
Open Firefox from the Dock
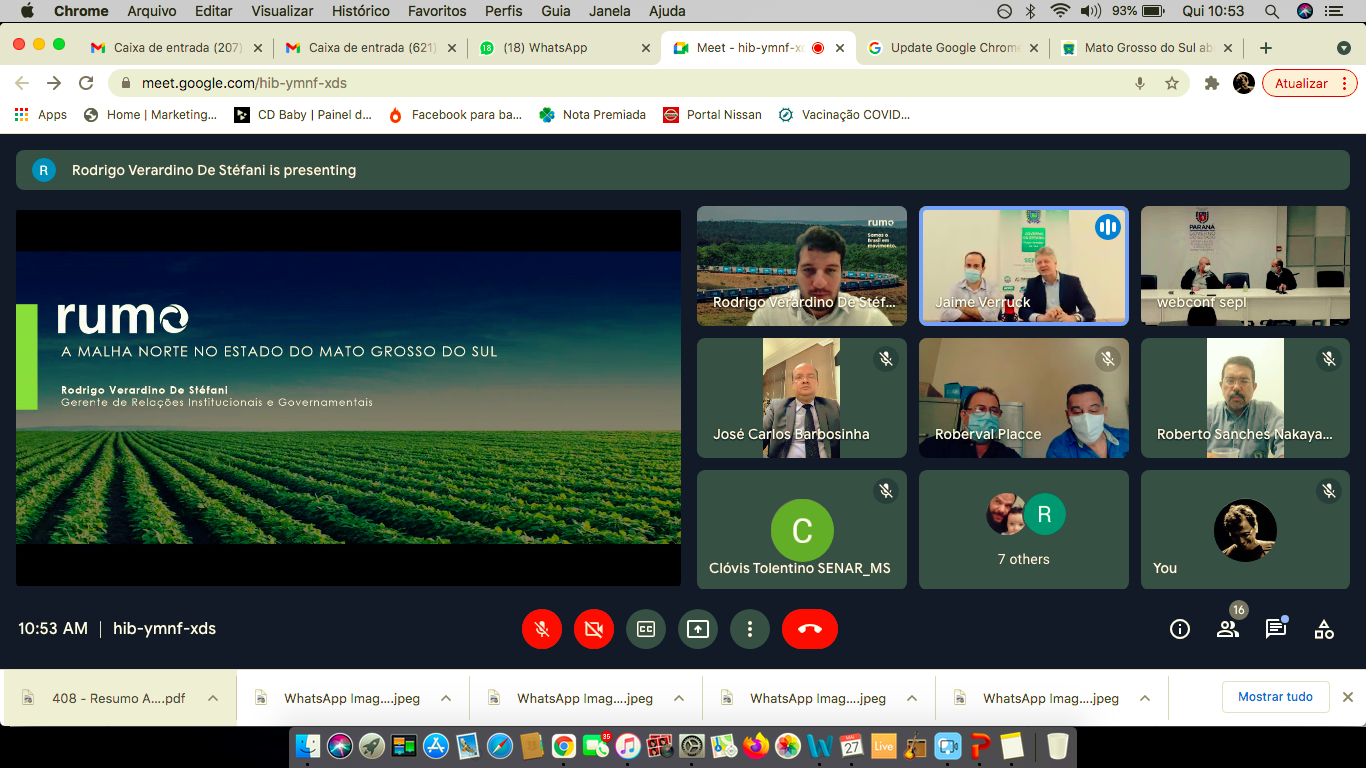point(756,745)
